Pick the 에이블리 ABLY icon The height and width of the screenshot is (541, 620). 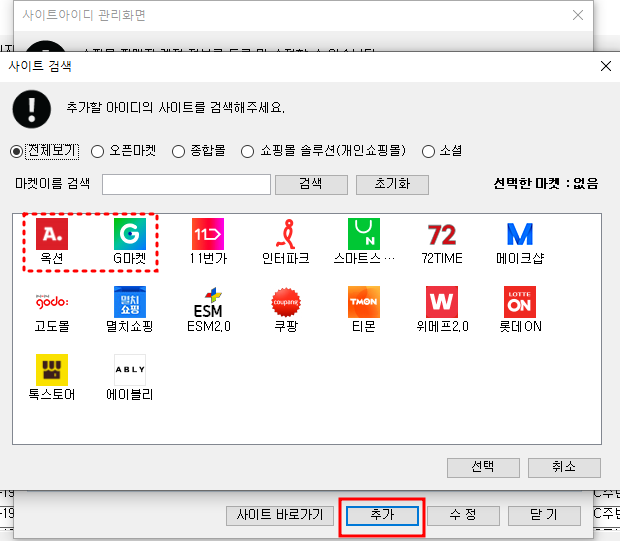(x=130, y=370)
